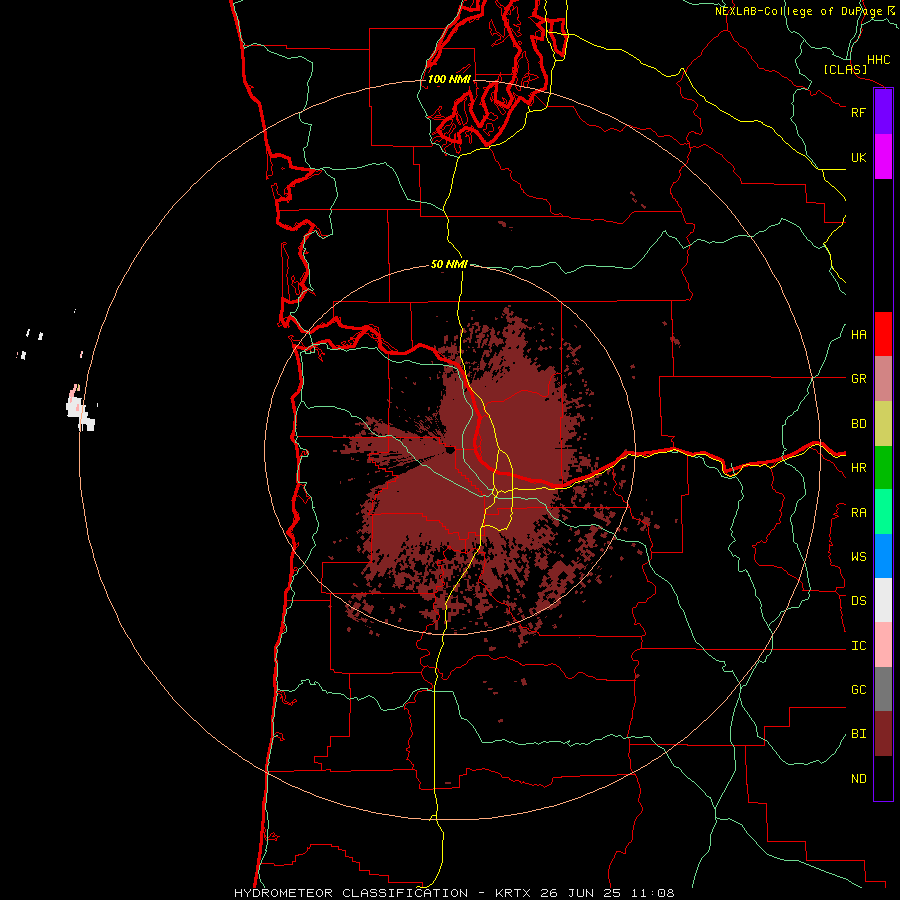Click the BD legend label
The width and height of the screenshot is (900, 900).
pyautogui.click(x=858, y=424)
